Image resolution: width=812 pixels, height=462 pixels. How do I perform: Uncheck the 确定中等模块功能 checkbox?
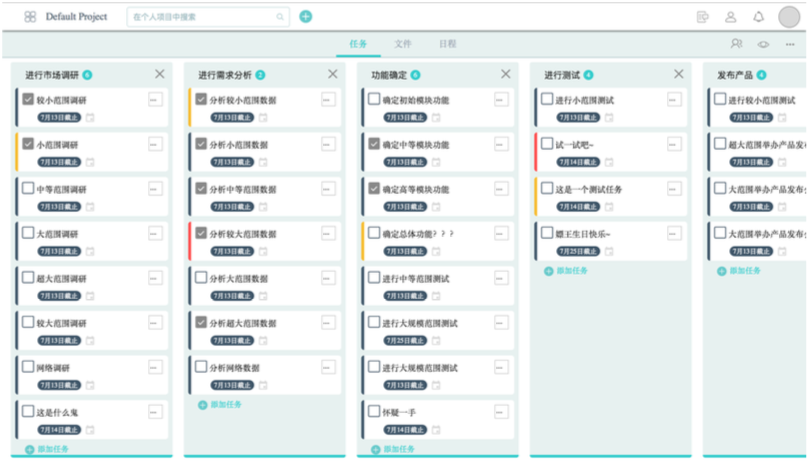[374, 143]
